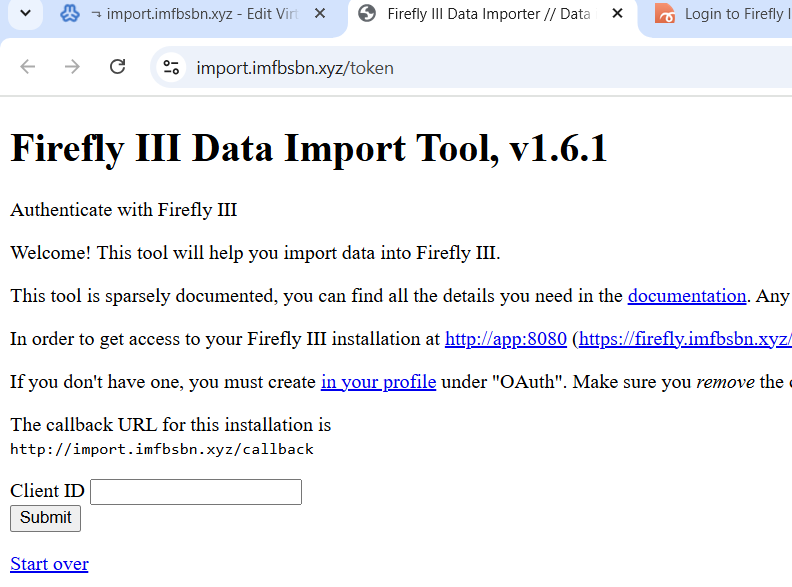The width and height of the screenshot is (792, 587).
Task: Click the Login to Firefly tab favicon
Action: point(664,15)
